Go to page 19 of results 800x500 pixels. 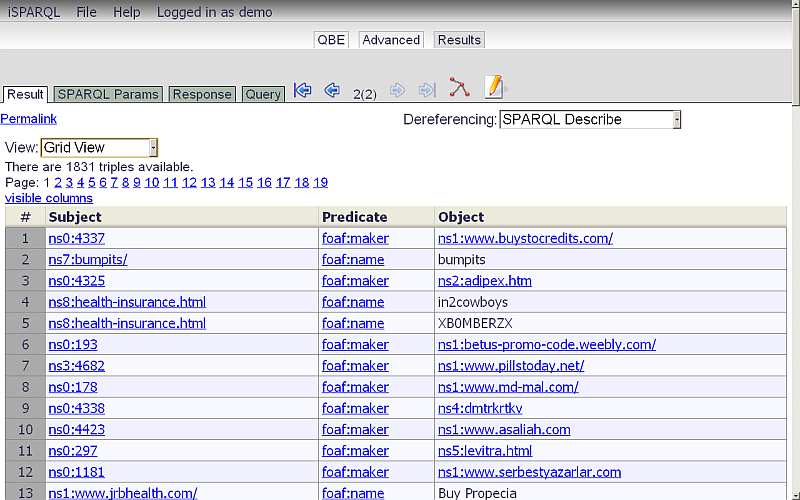[x=320, y=182]
